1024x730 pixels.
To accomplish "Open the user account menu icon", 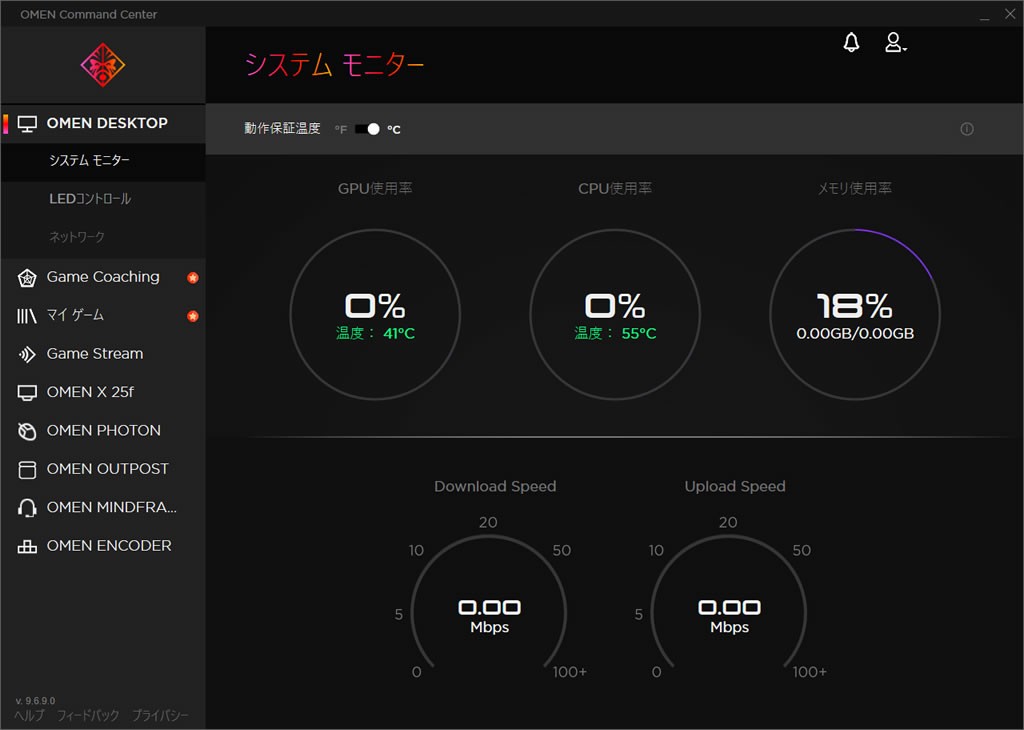I will coord(895,42).
